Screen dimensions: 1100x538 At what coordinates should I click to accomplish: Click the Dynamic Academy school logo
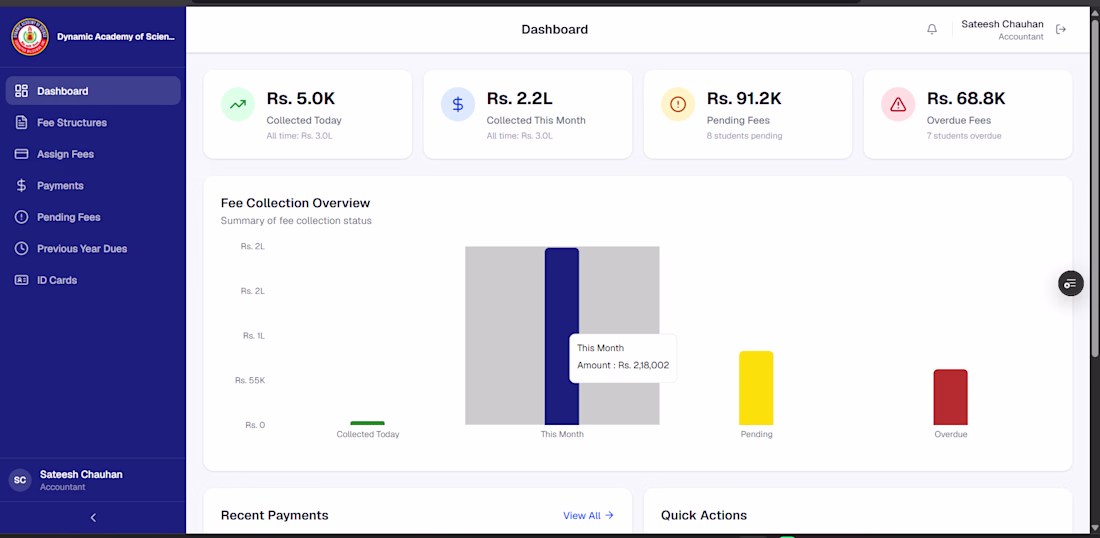(x=29, y=36)
